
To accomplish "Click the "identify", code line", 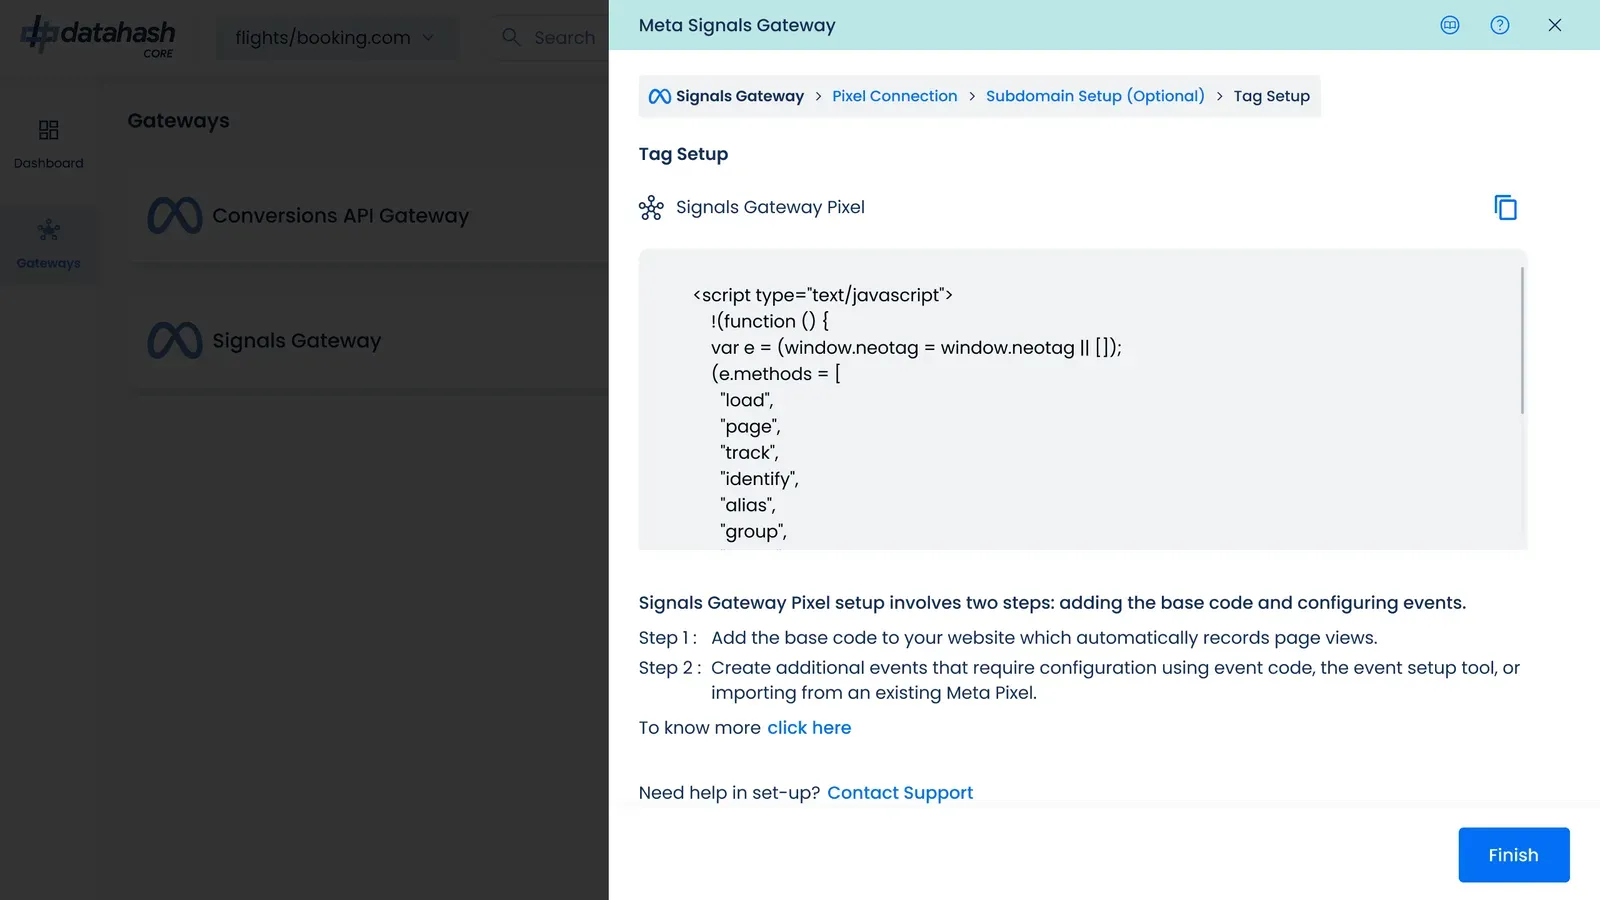I will (x=759, y=479).
